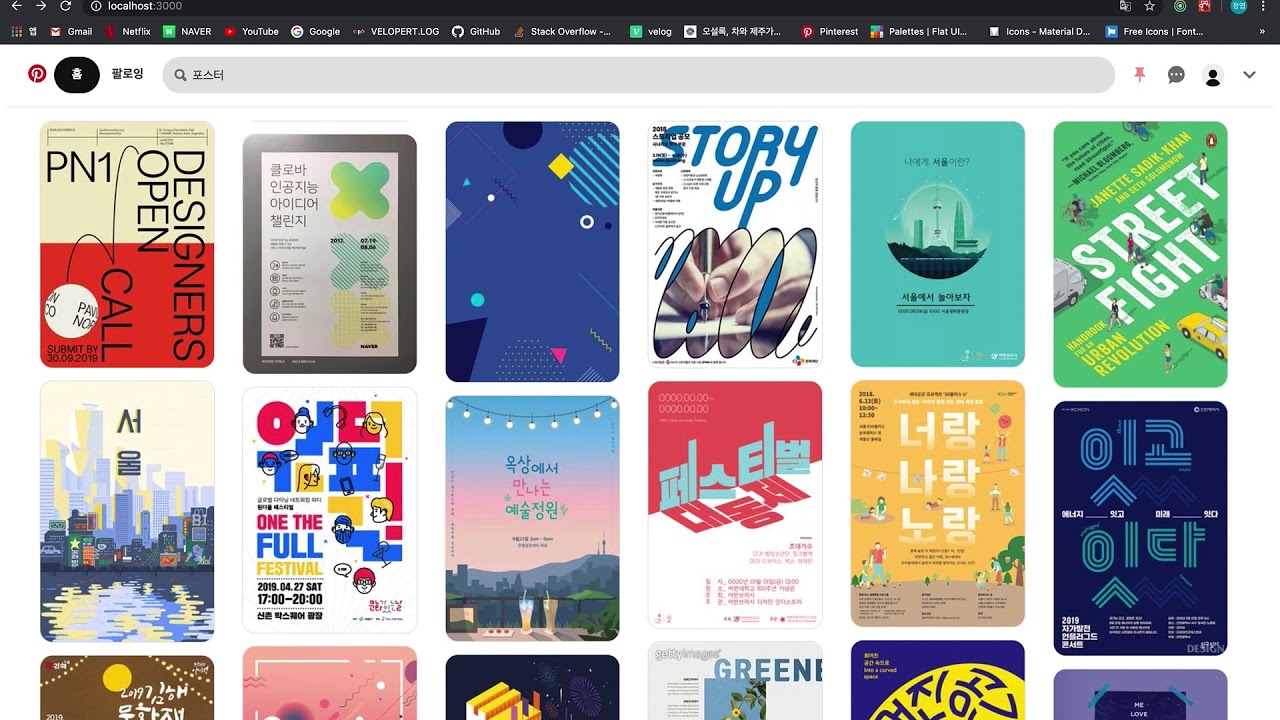The image size is (1280, 720).
Task: Click the Pinterest logo icon
Action: [x=37, y=74]
